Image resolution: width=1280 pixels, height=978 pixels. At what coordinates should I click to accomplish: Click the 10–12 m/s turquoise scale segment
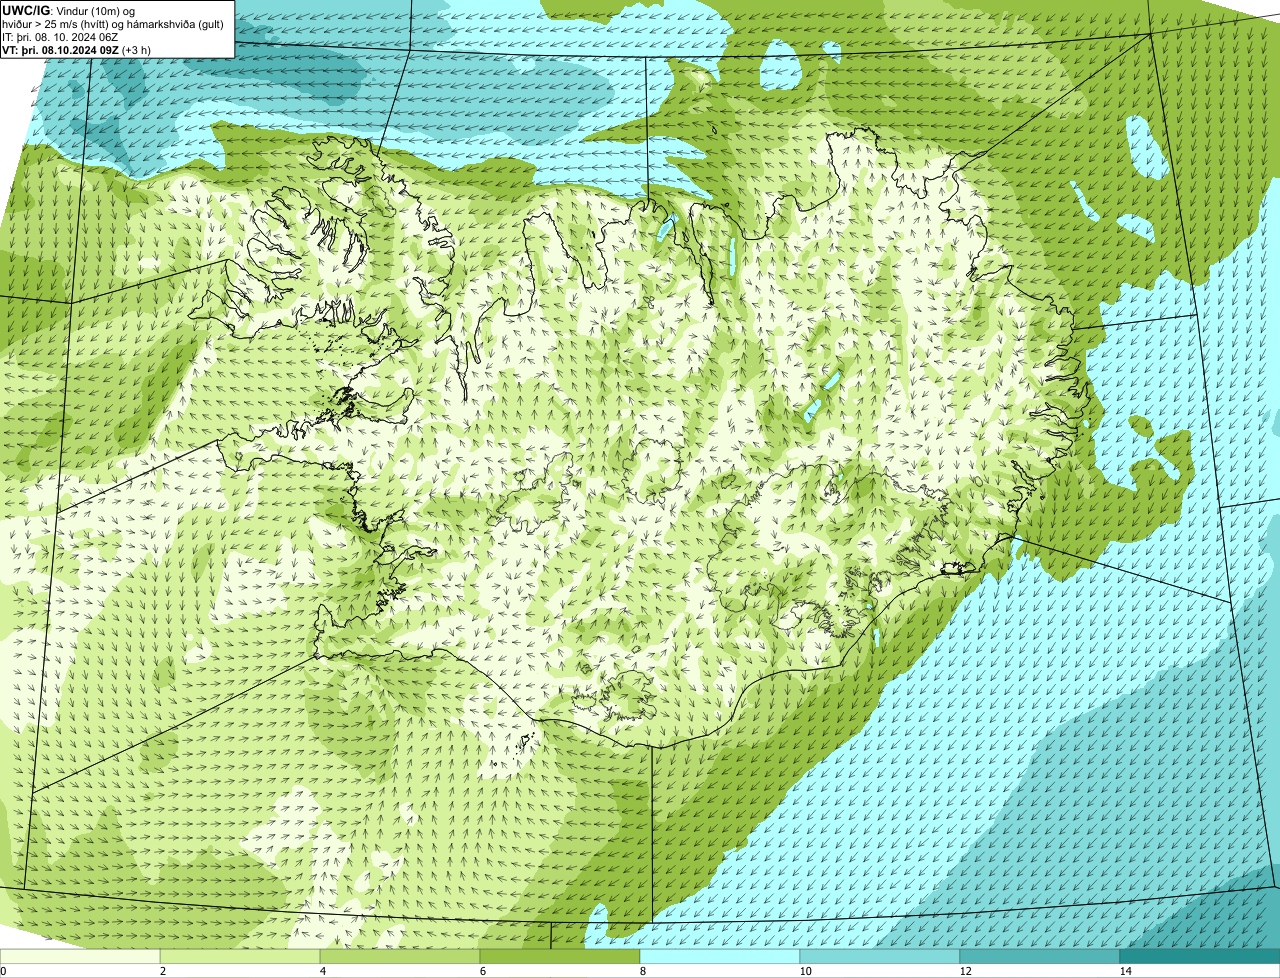880,957
